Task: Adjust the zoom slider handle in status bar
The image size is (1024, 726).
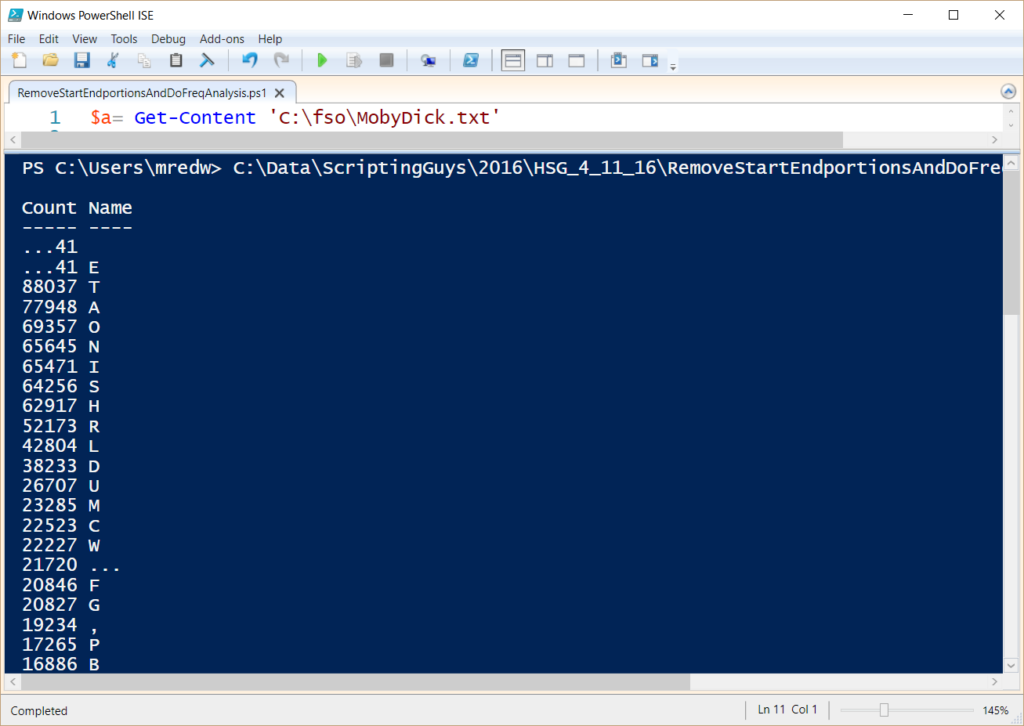Action: tap(884, 710)
